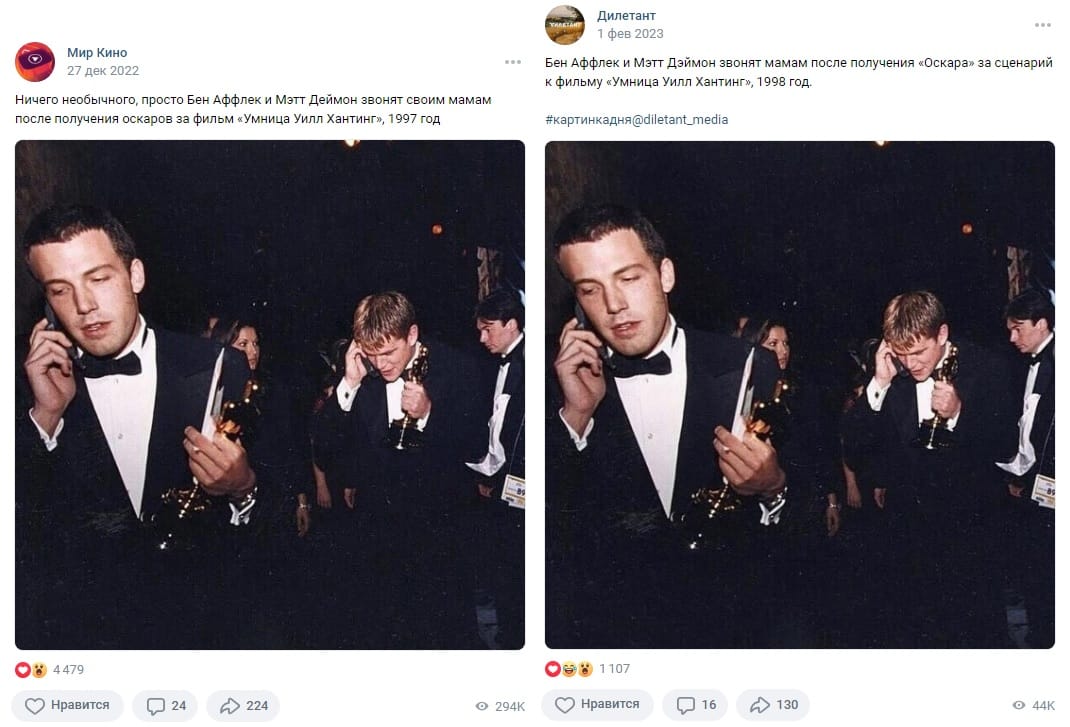View the 294K views counter icon
The width and height of the screenshot is (1070, 727).
click(x=482, y=707)
